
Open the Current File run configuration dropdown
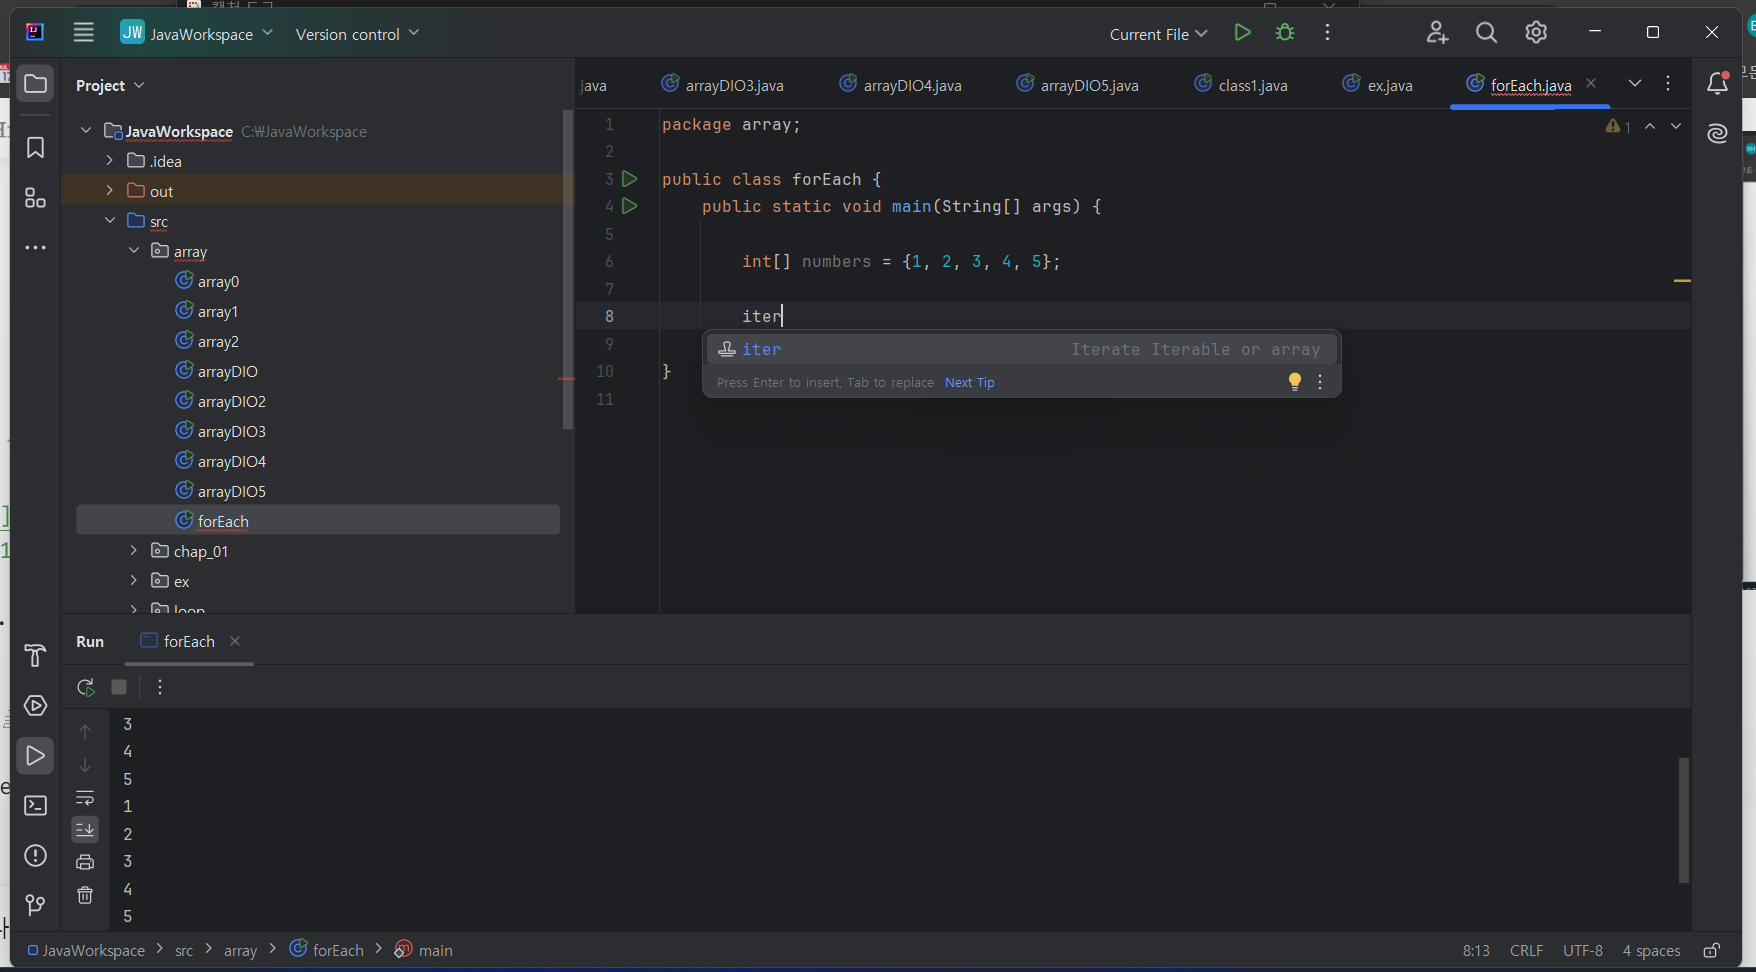pos(1158,34)
